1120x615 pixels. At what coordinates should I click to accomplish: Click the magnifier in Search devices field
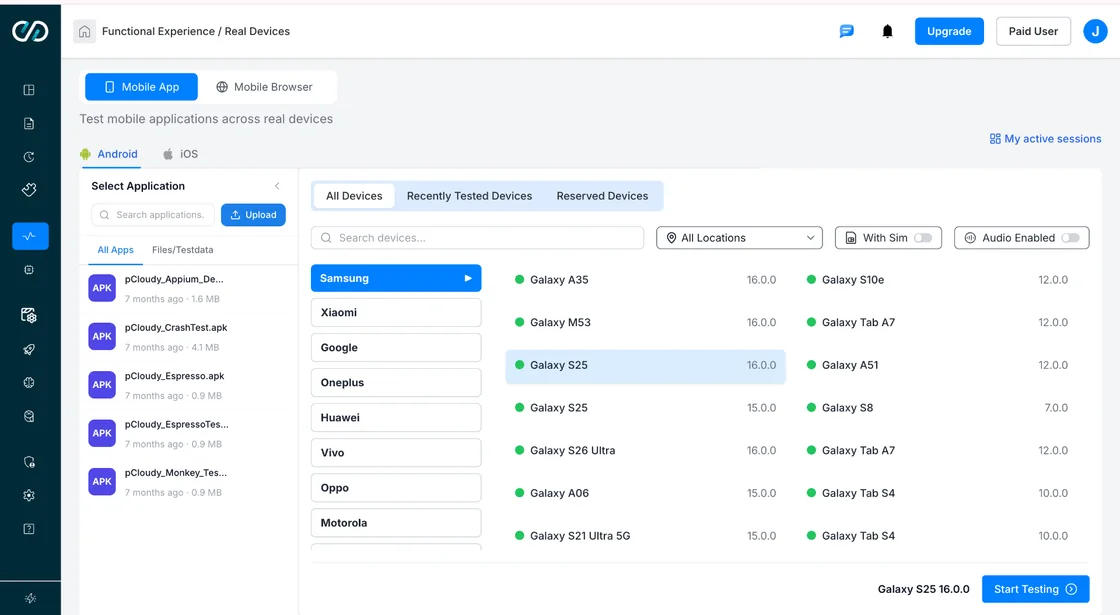pos(326,238)
